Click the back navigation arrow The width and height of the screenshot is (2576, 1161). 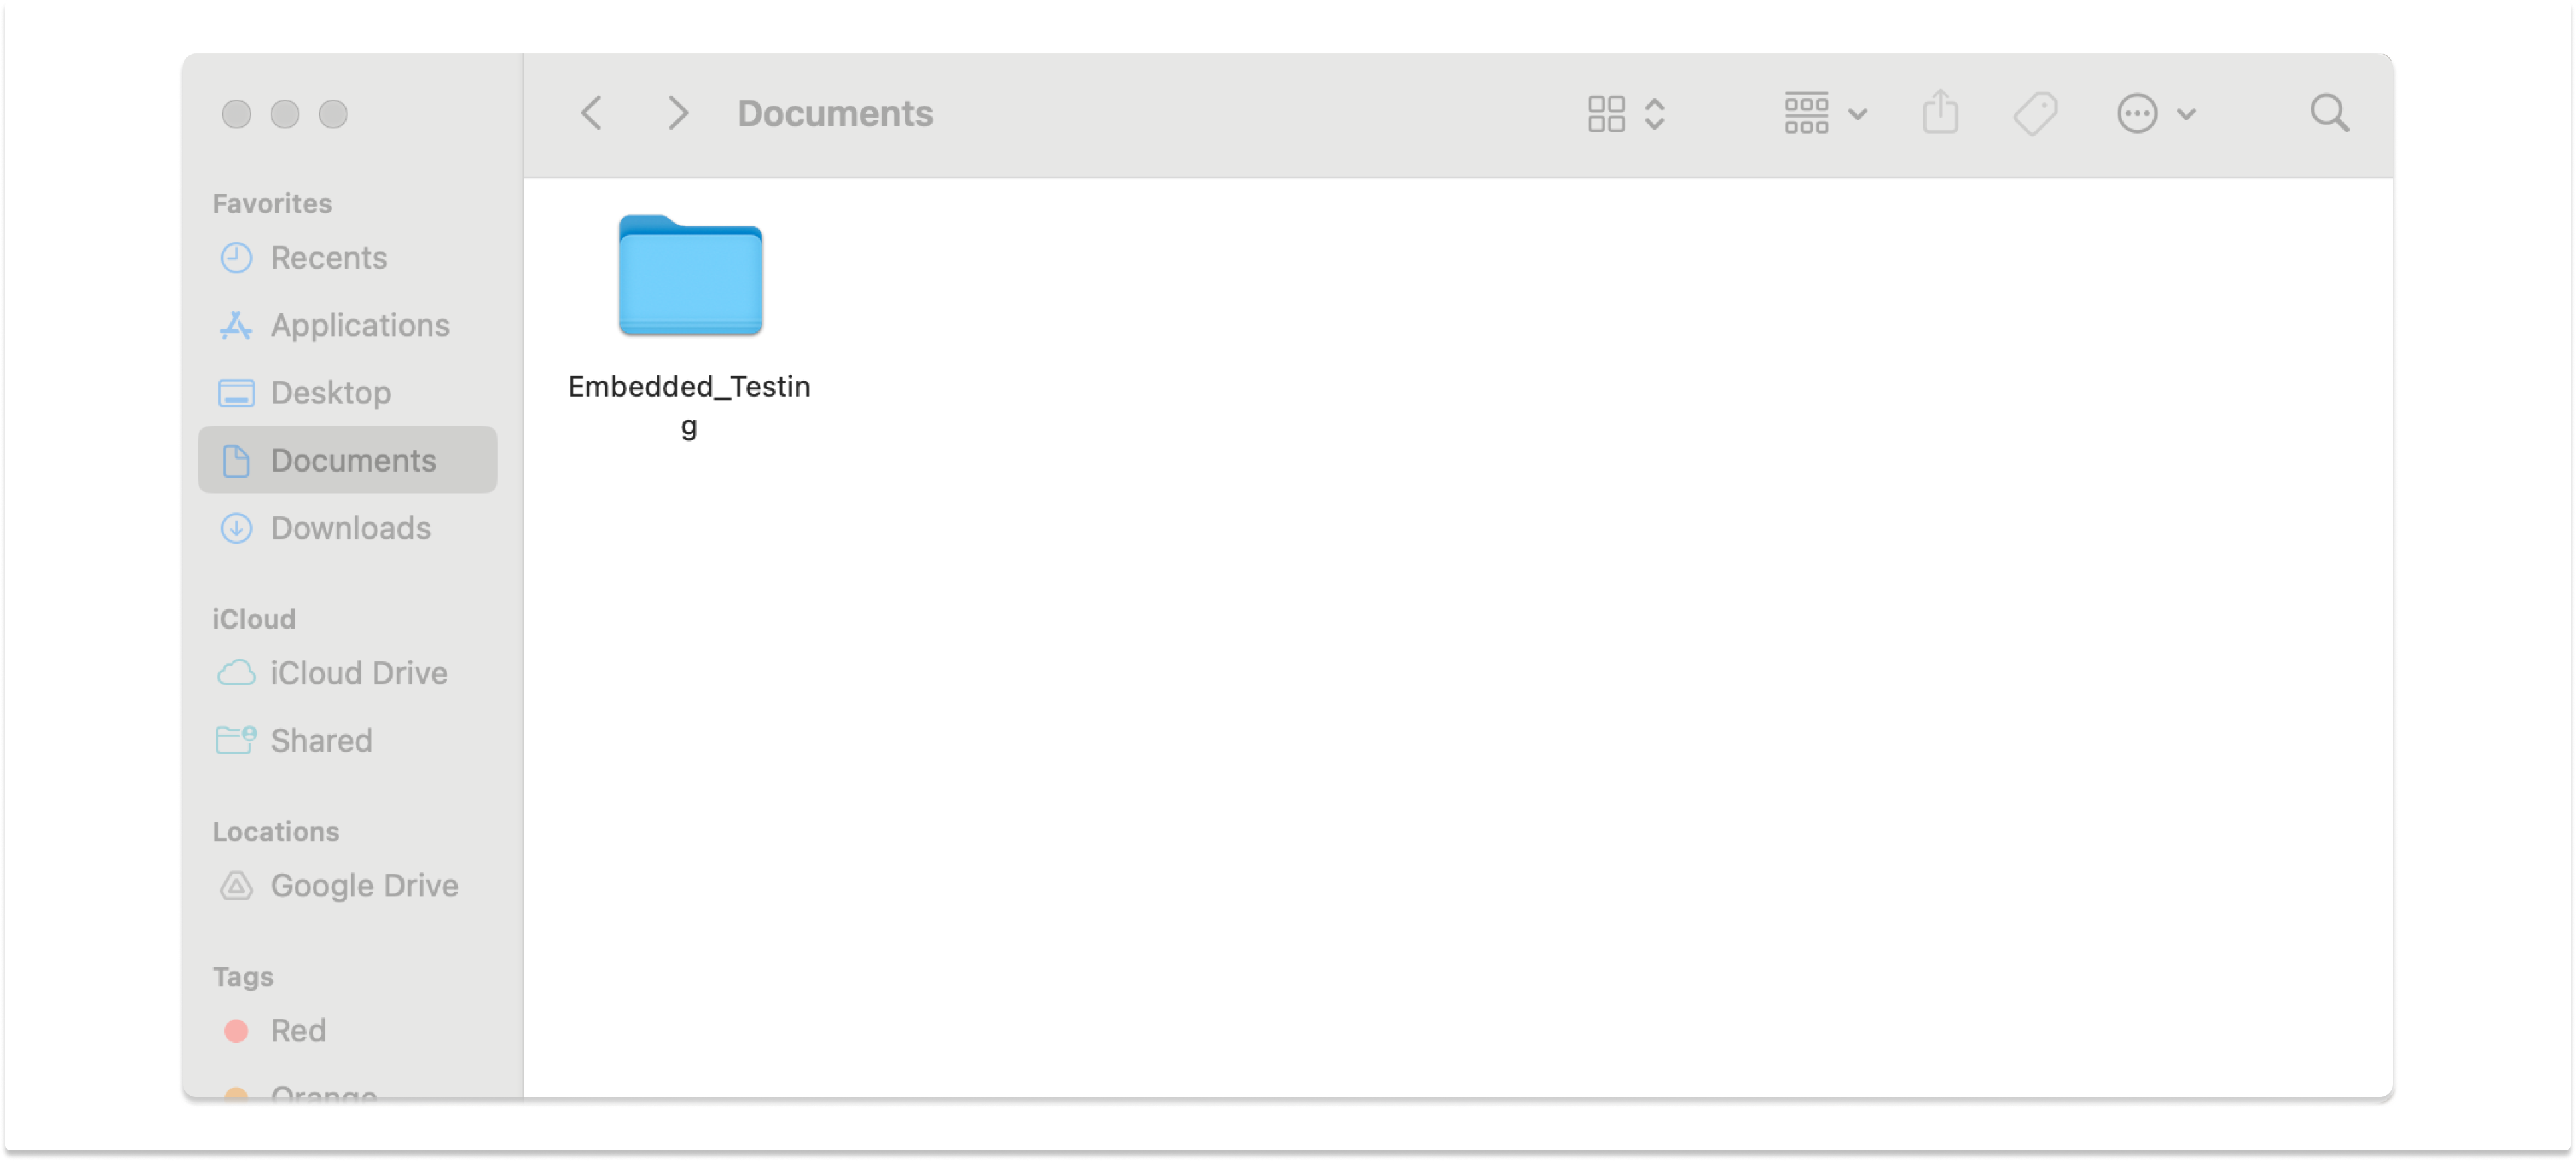coord(591,113)
